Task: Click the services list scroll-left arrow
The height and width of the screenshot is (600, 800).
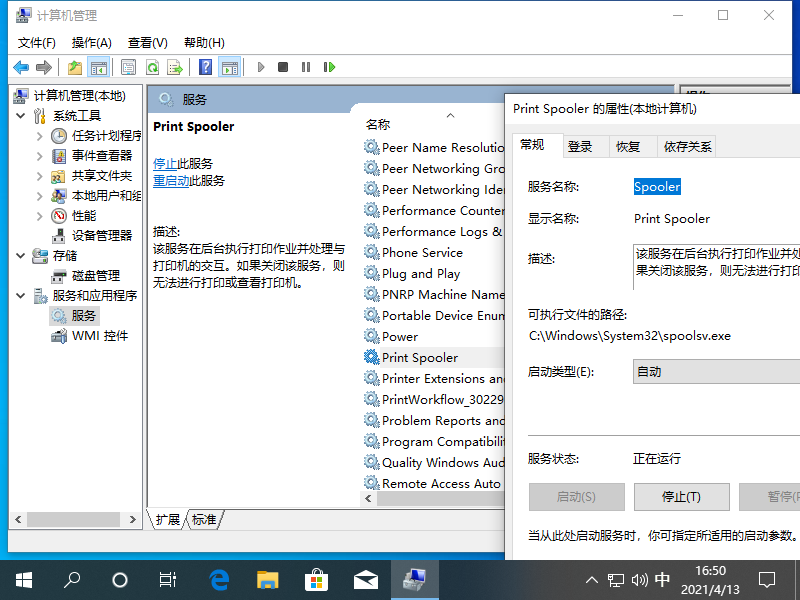Action: pos(368,498)
